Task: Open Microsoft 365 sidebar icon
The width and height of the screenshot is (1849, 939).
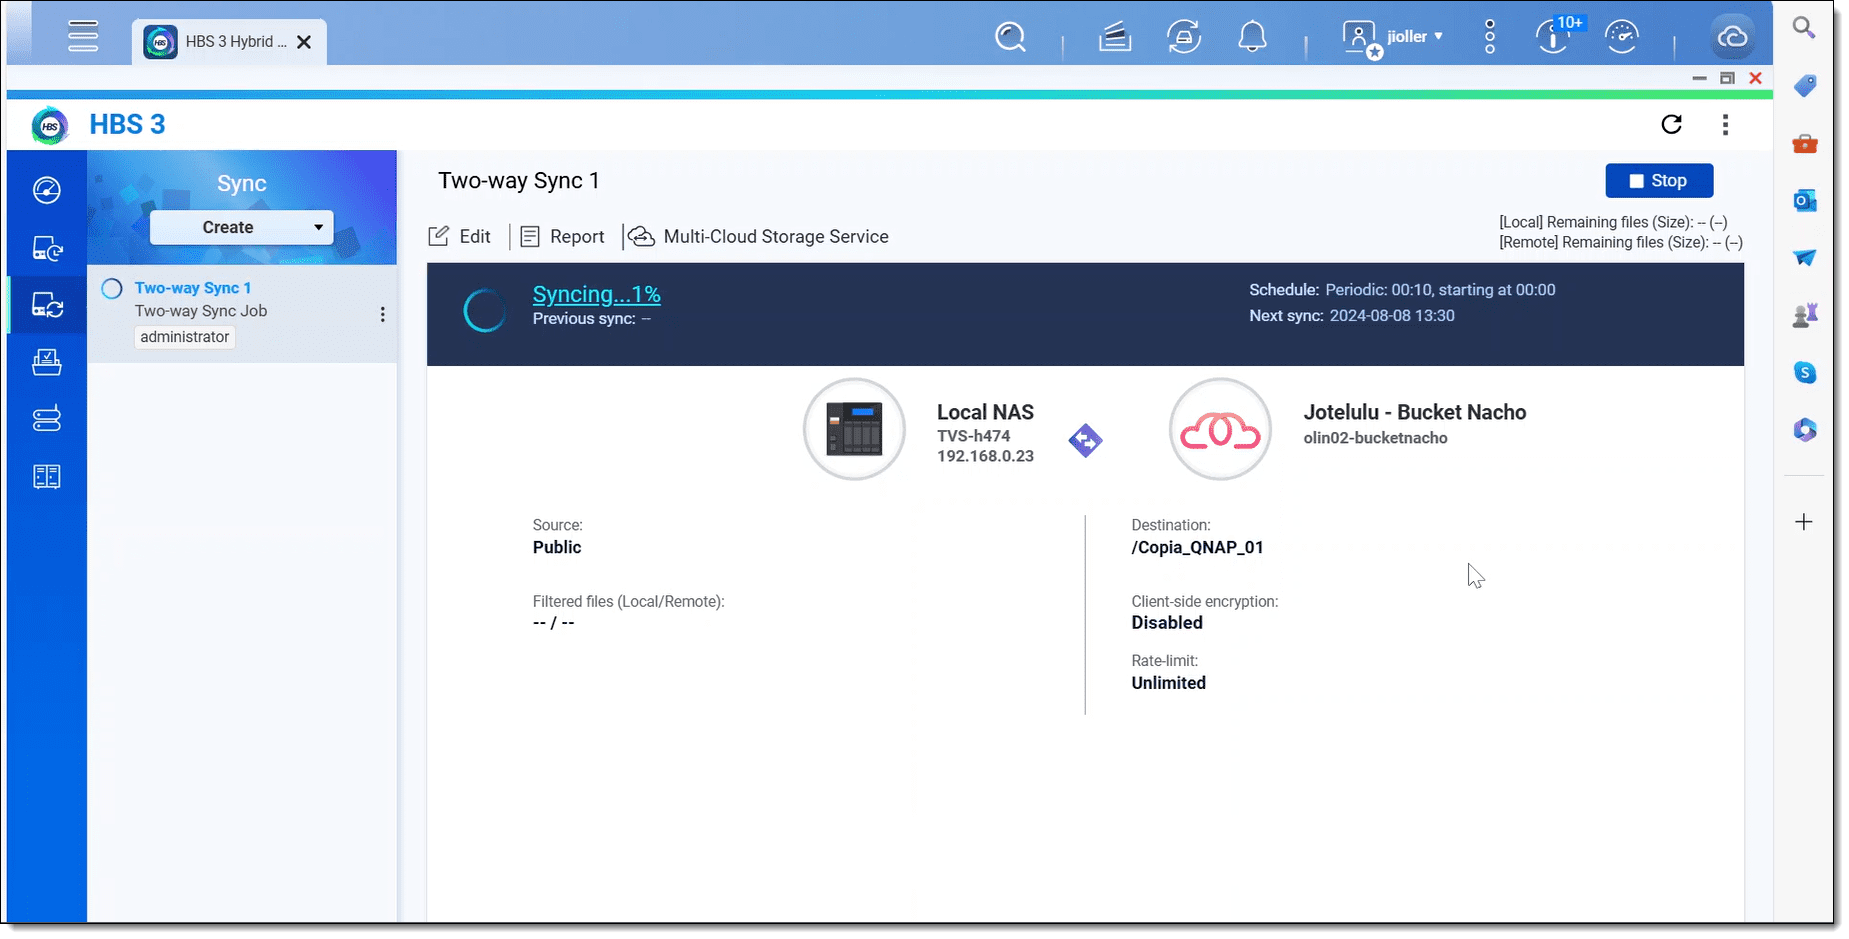Action: (1804, 430)
